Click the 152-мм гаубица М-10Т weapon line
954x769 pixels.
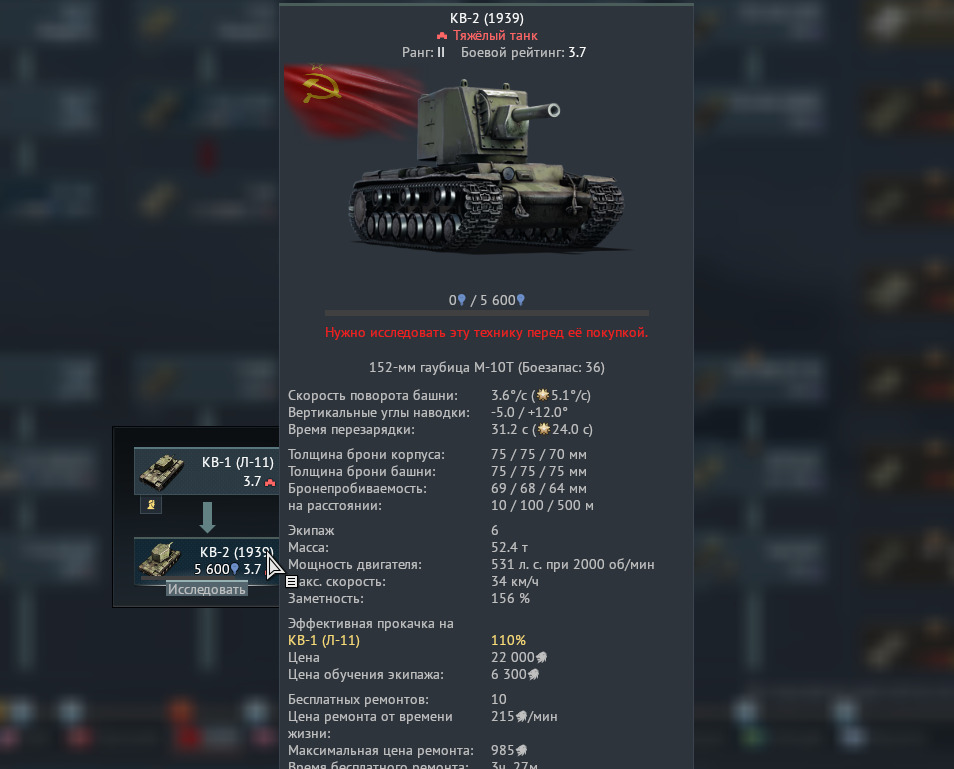point(487,367)
